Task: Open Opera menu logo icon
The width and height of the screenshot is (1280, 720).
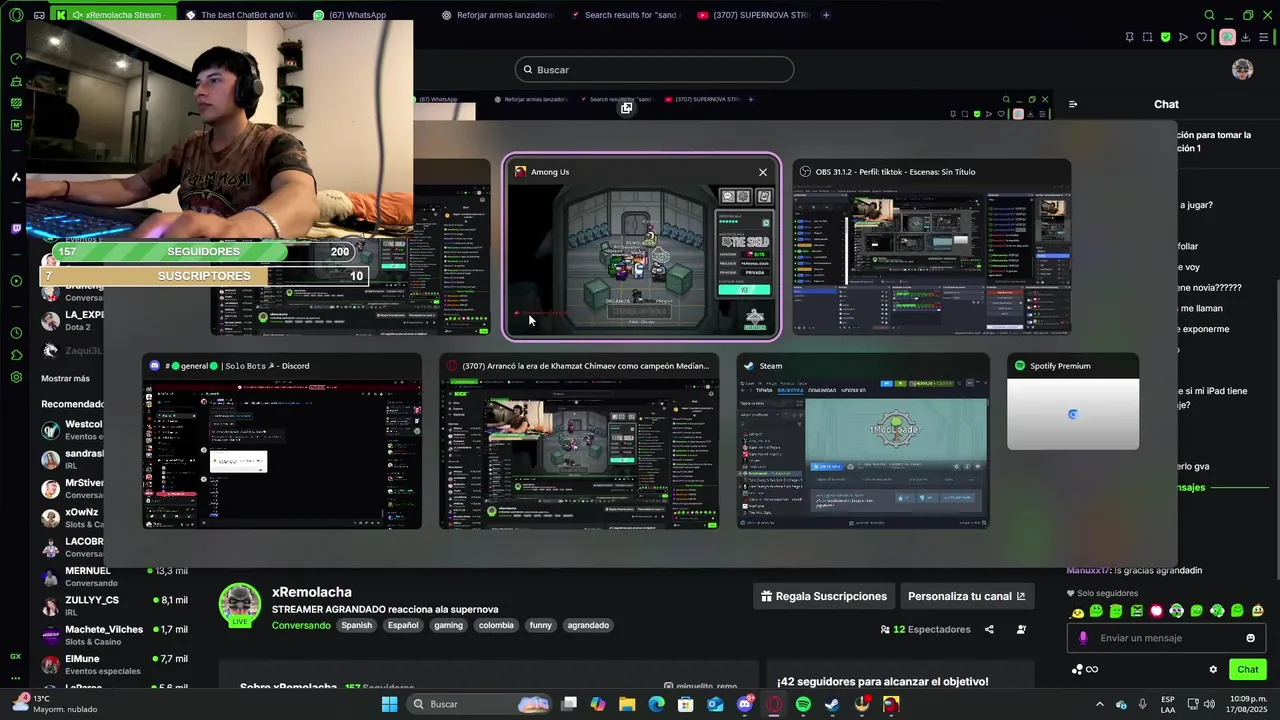Action: tap(15, 15)
